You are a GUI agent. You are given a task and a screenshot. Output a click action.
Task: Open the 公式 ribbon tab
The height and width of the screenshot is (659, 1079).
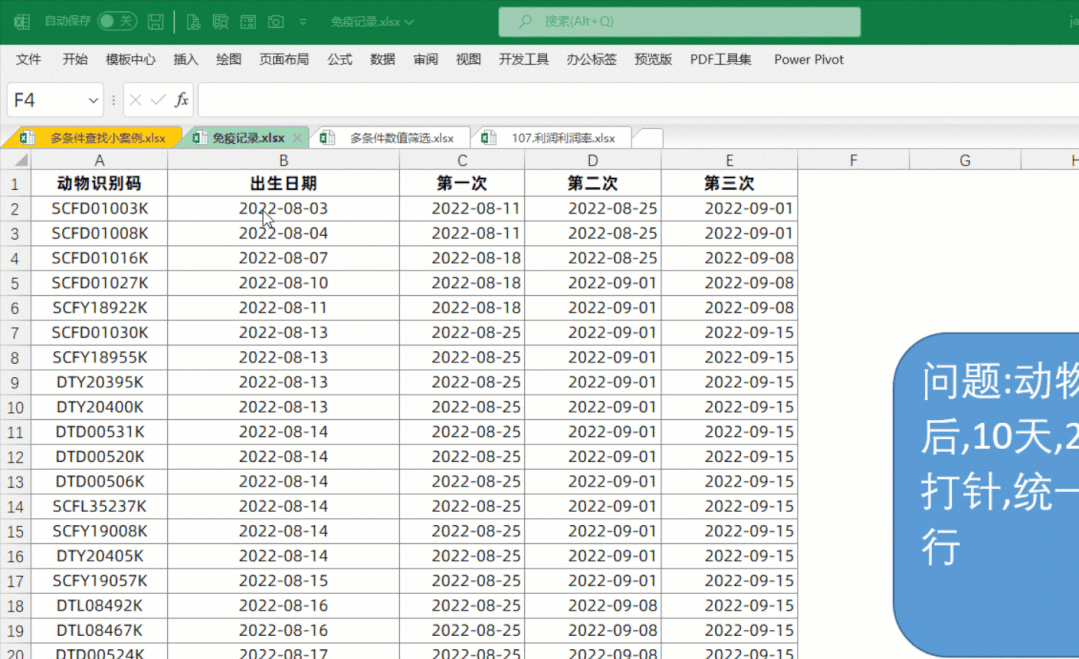coord(339,59)
